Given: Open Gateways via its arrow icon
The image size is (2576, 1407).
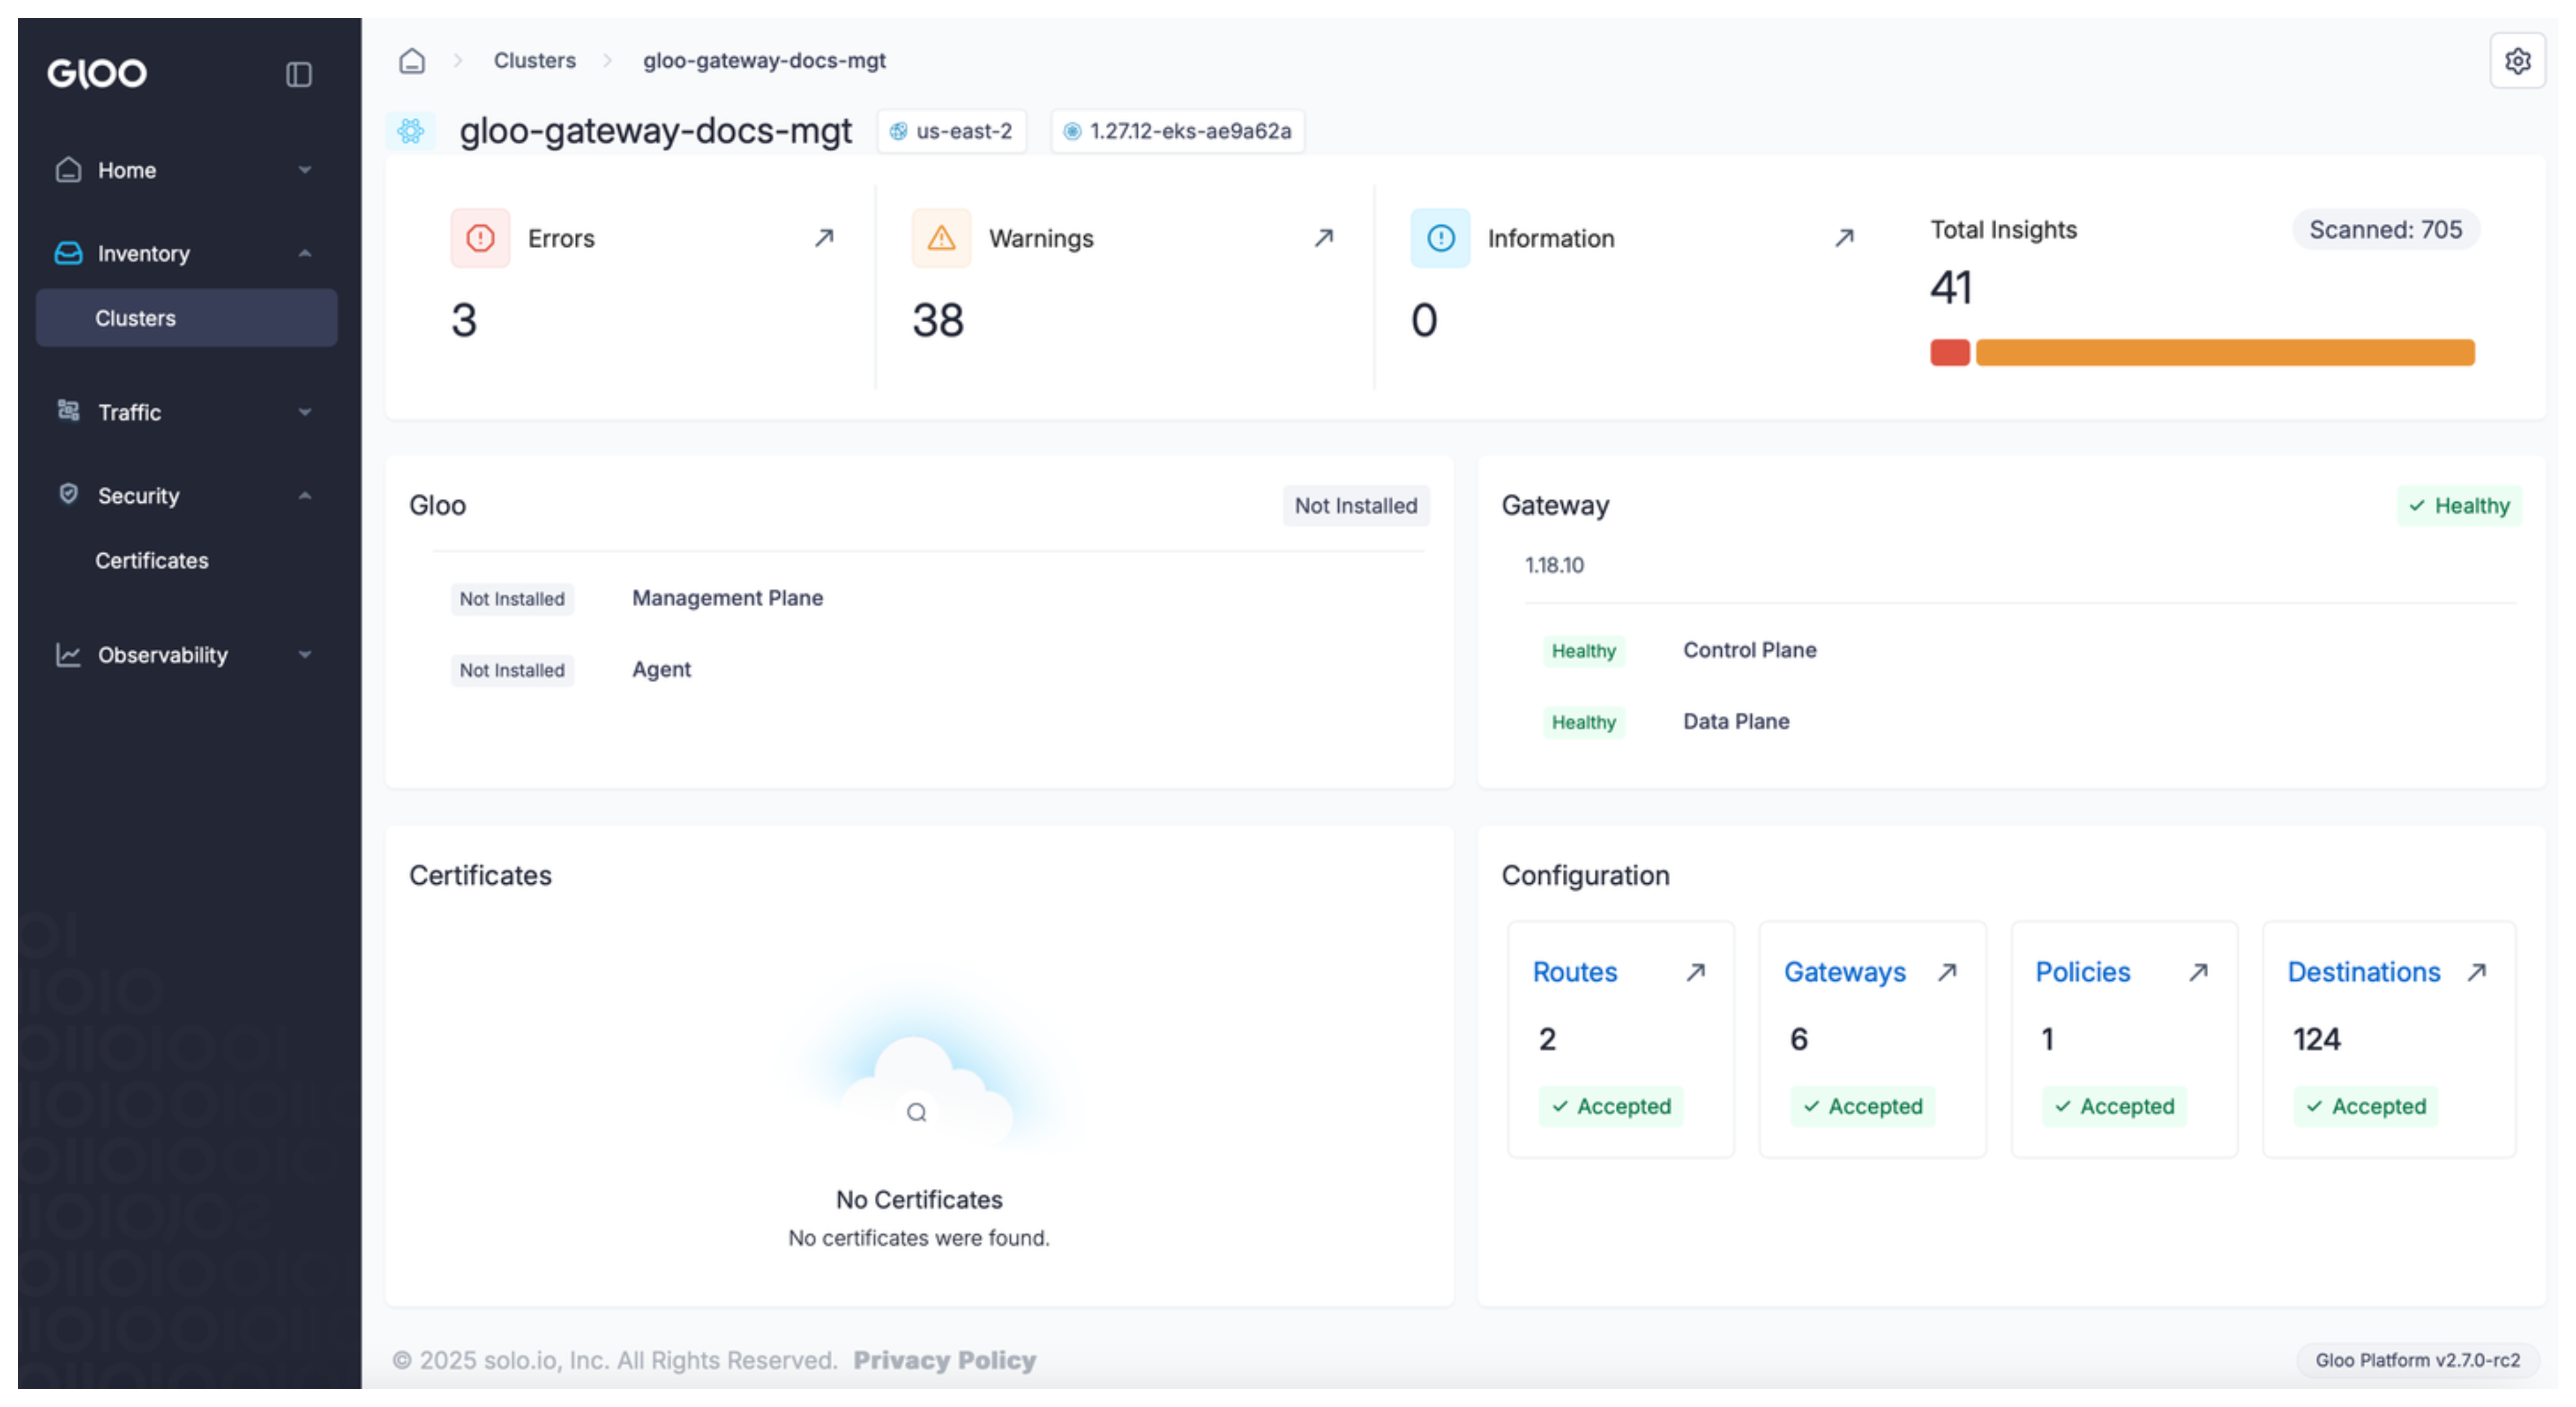Looking at the screenshot, I should (x=1947, y=972).
